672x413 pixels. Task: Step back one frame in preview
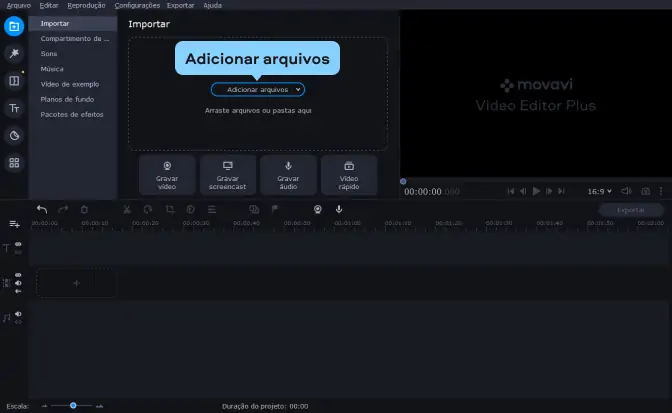click(x=523, y=191)
